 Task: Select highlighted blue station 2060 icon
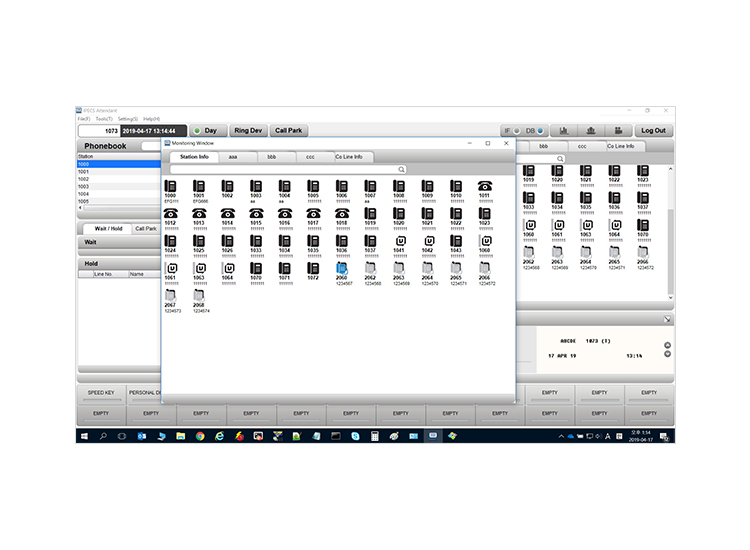342,268
